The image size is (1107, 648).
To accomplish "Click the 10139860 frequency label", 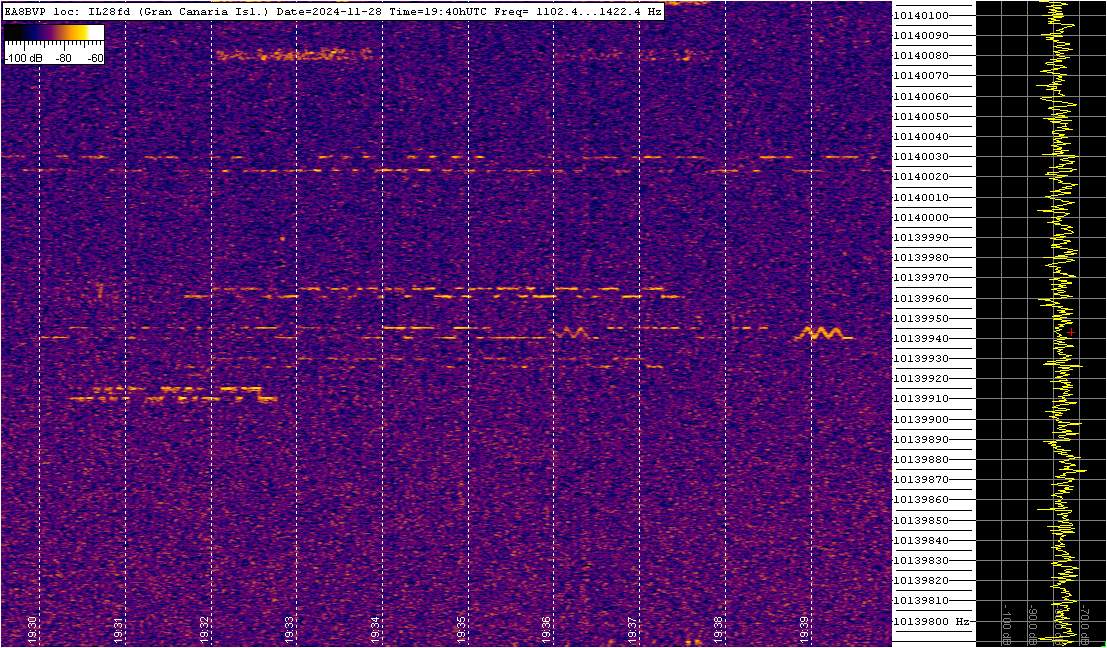I will [x=921, y=500].
